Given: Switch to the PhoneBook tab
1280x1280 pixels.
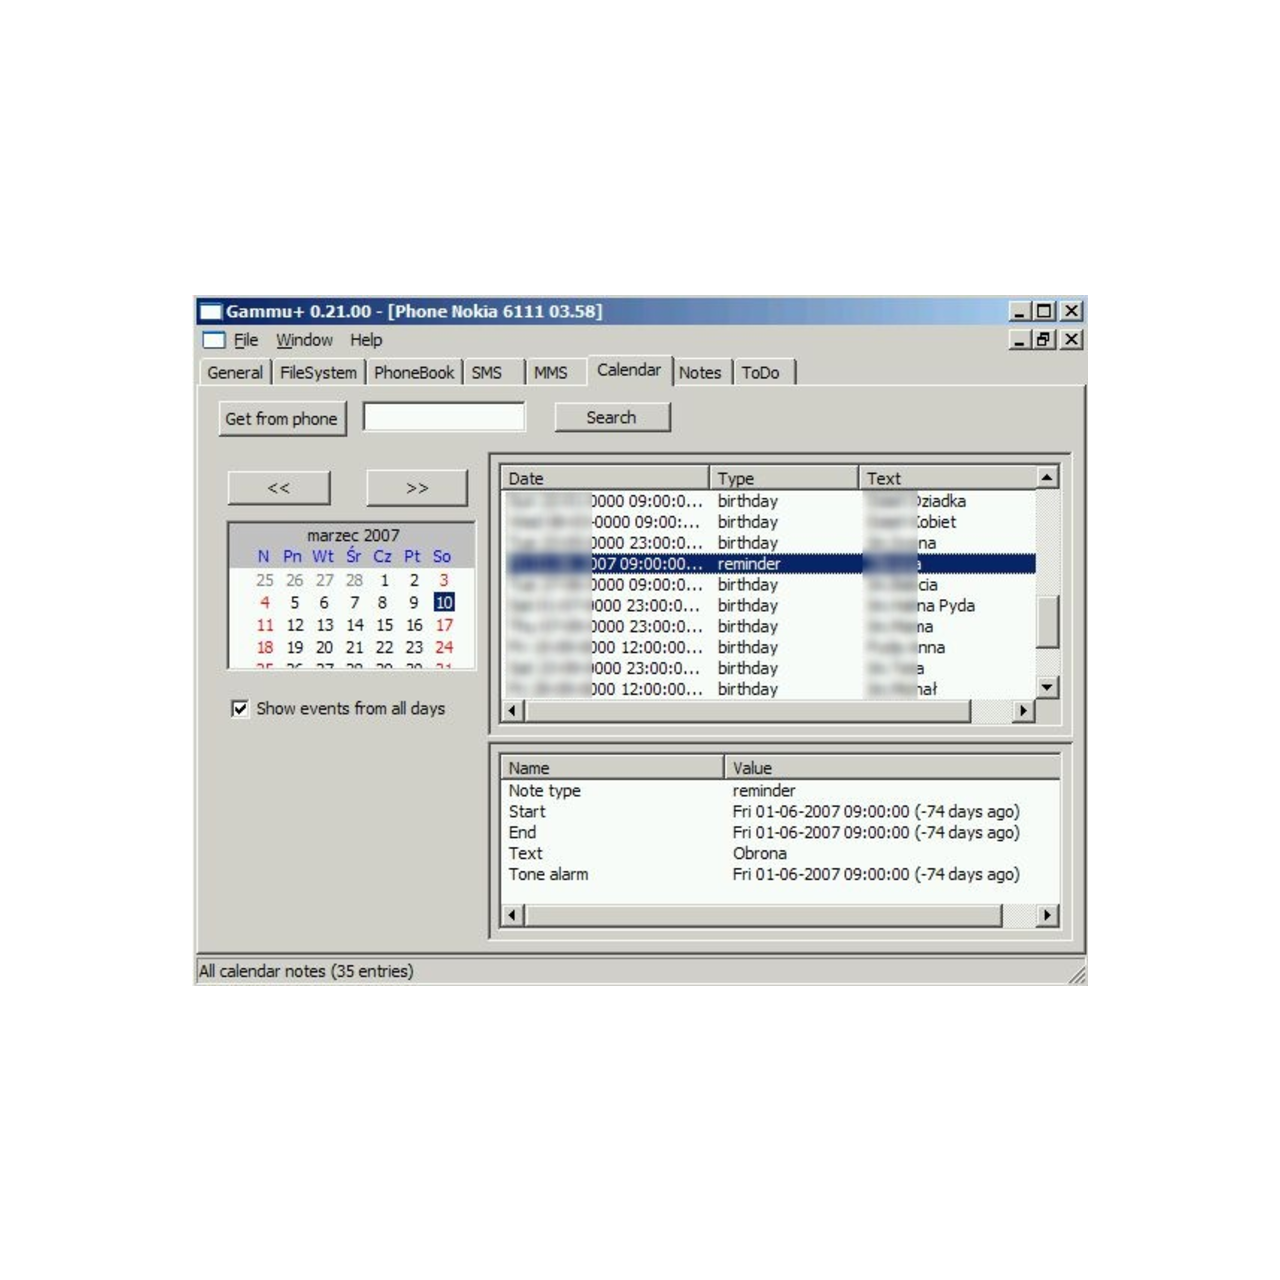Looking at the screenshot, I should coord(414,373).
